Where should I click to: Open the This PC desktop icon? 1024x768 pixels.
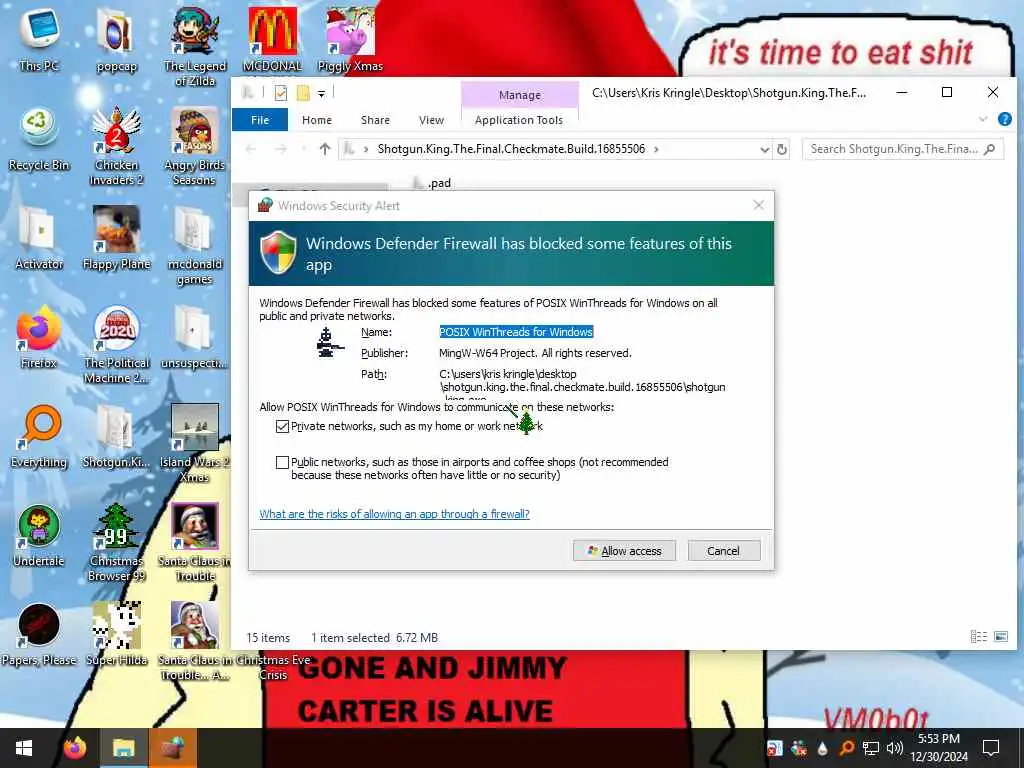[x=39, y=37]
